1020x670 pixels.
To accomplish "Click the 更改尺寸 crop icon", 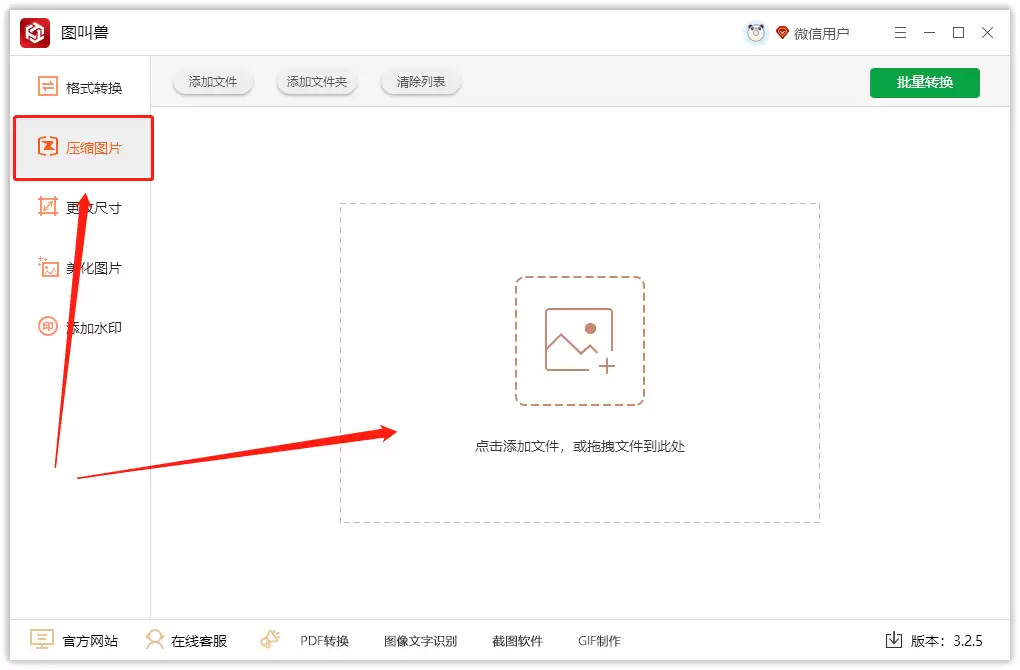I will (x=47, y=207).
